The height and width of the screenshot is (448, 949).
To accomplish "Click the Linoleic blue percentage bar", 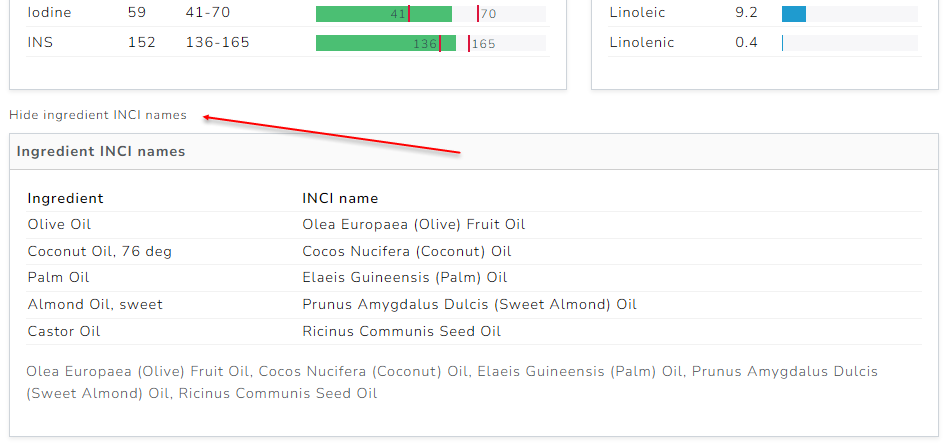I will 794,14.
